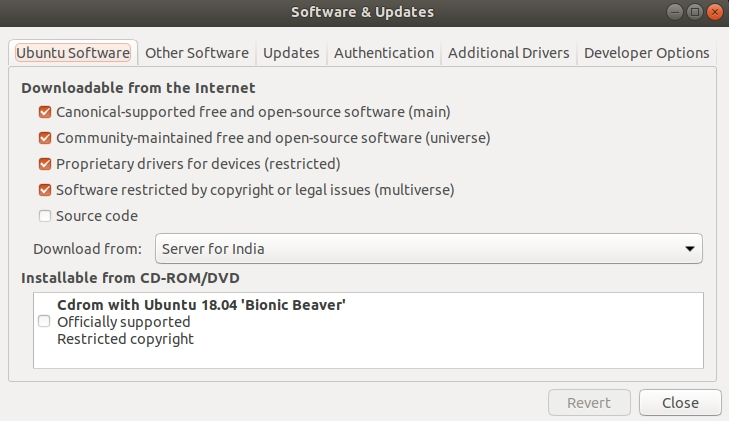Close window using red titlebar icon
The height and width of the screenshot is (421, 729).
715,12
